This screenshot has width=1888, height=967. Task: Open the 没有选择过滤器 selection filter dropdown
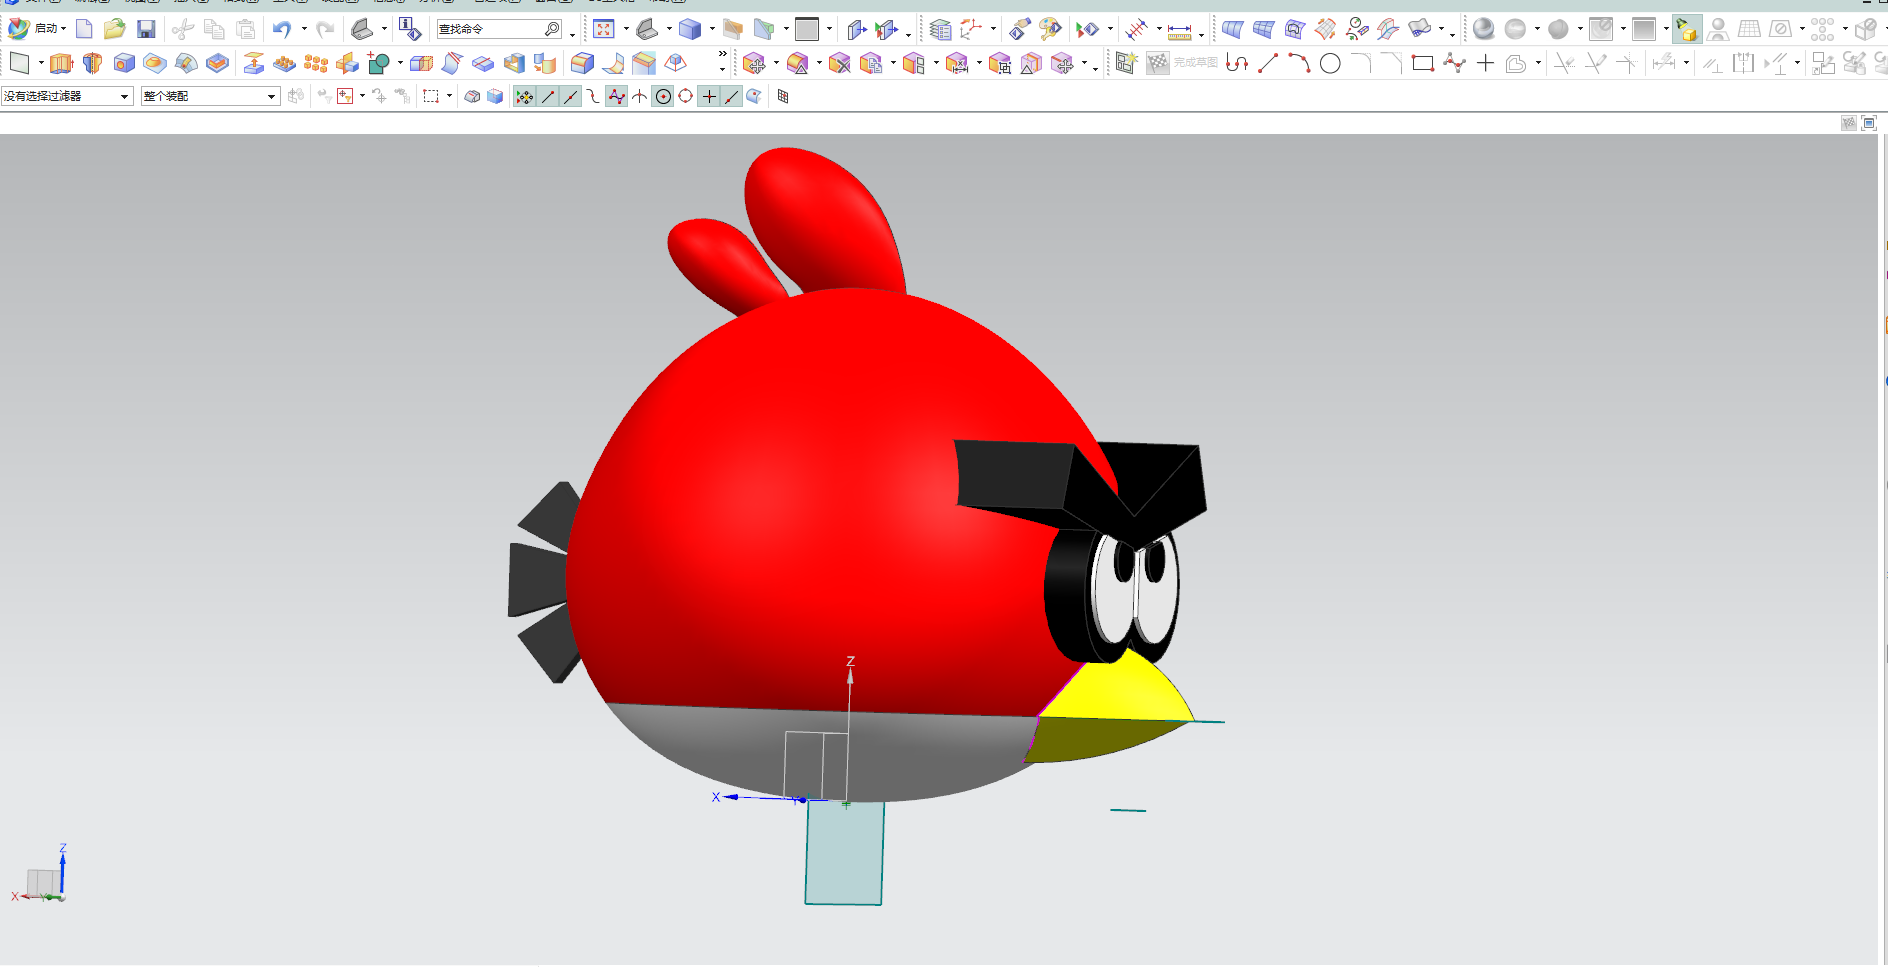[67, 96]
